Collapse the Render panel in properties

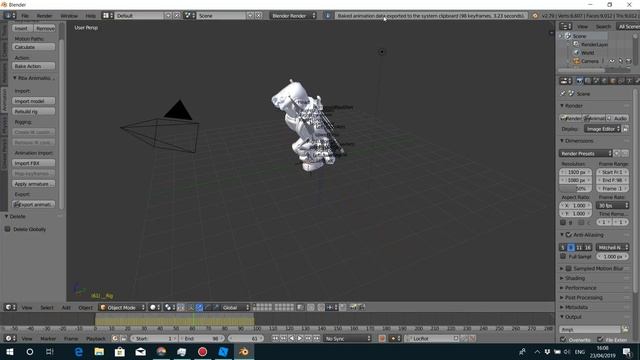(x=562, y=105)
